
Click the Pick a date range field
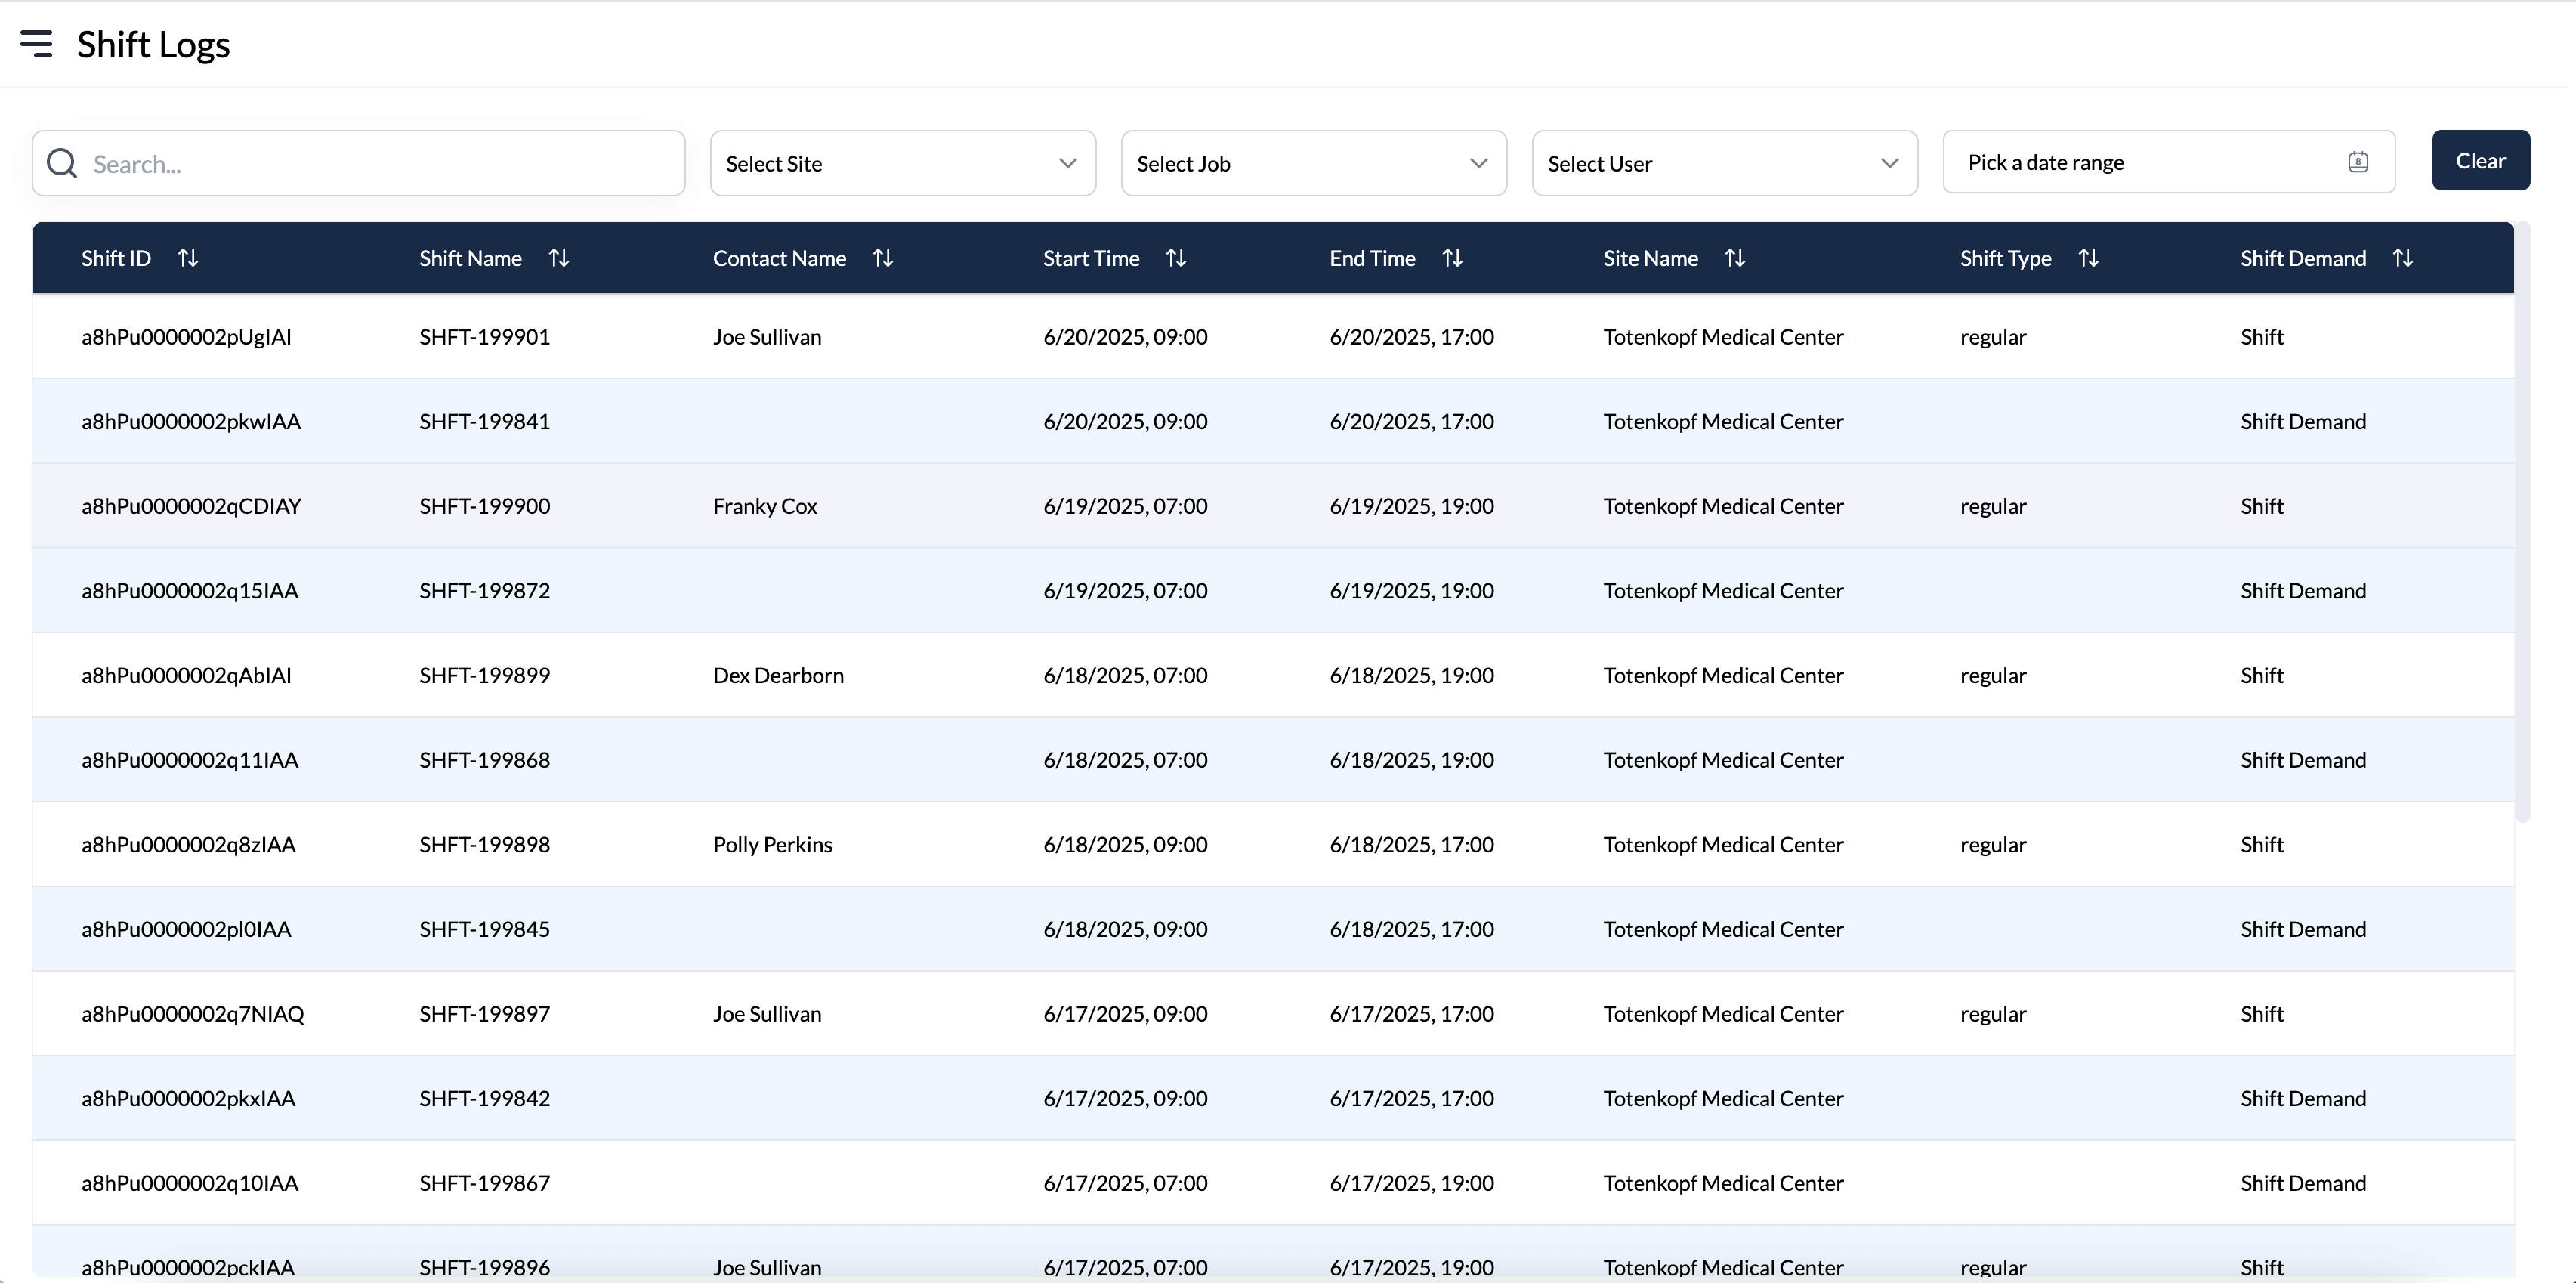[2100, 162]
